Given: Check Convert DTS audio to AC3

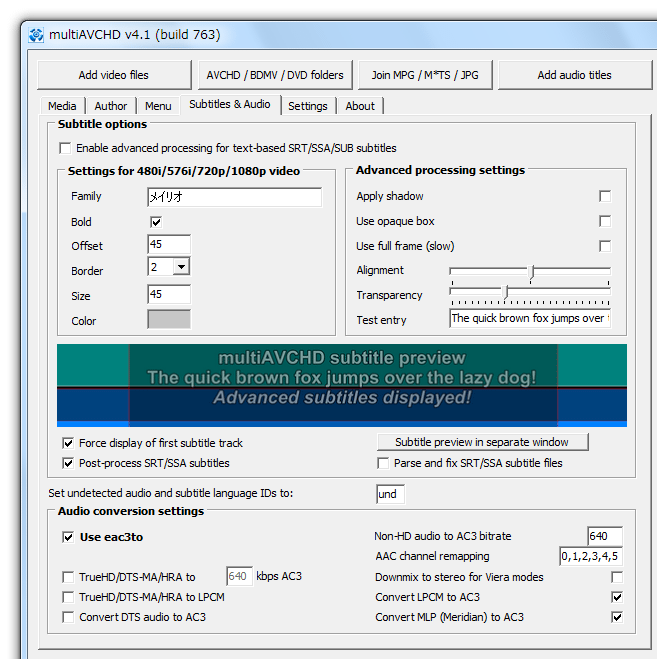Looking at the screenshot, I should pyautogui.click(x=68, y=617).
